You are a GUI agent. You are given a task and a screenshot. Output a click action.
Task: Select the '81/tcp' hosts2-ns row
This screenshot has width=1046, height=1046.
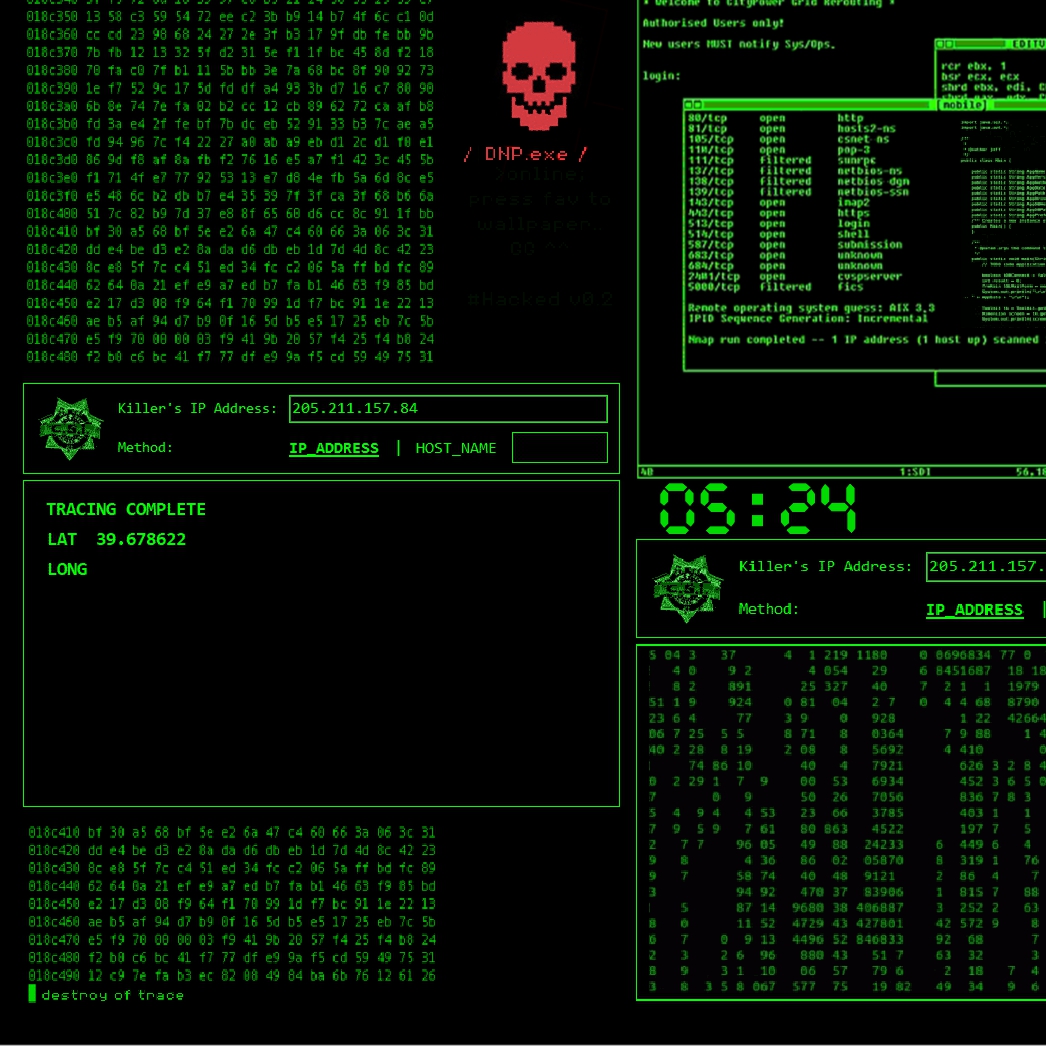pos(792,129)
